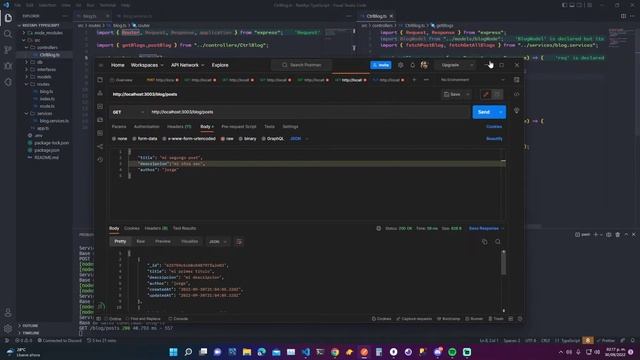Open VS Code Explorer icon in activity bar

point(8,18)
